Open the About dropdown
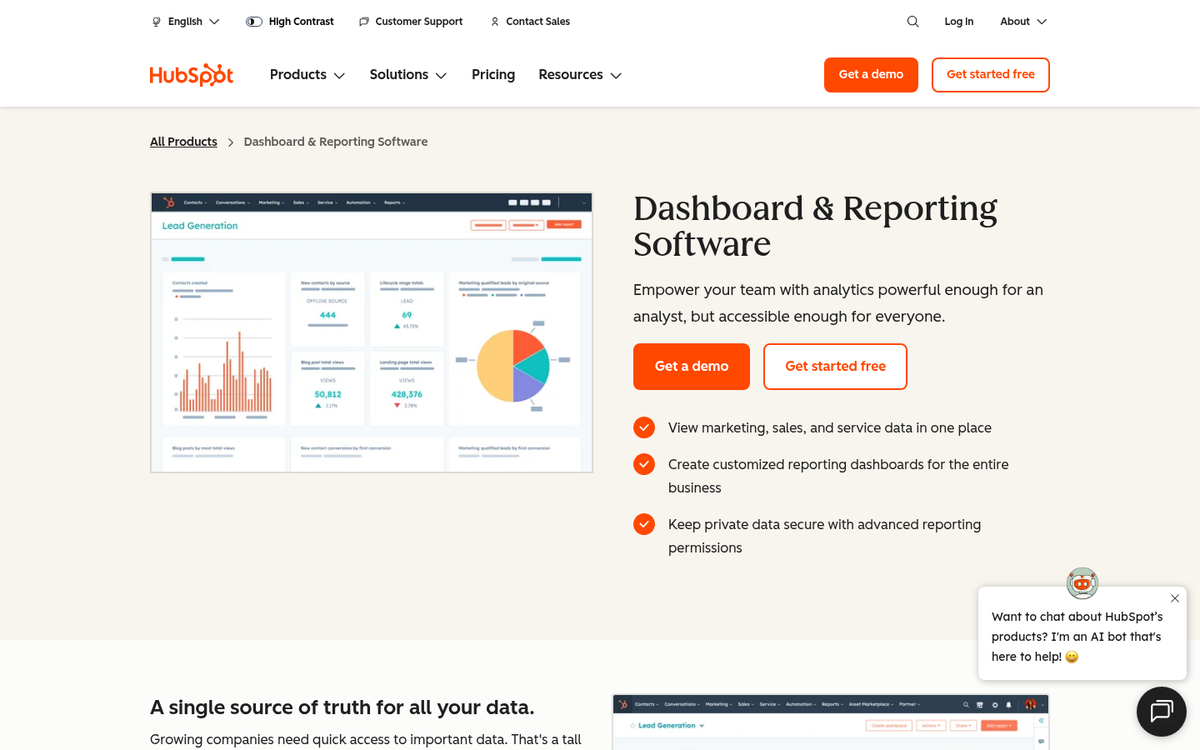 point(1021,21)
